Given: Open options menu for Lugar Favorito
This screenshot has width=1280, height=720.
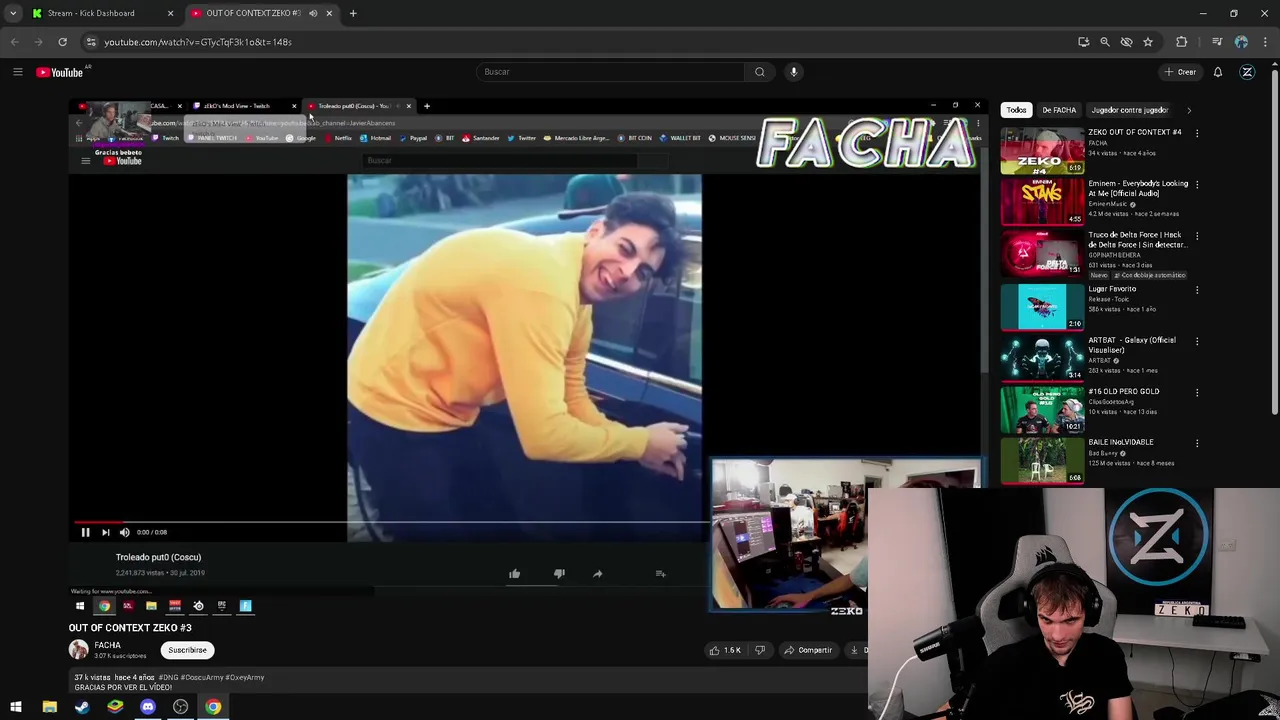Looking at the screenshot, I should click(x=1197, y=289).
